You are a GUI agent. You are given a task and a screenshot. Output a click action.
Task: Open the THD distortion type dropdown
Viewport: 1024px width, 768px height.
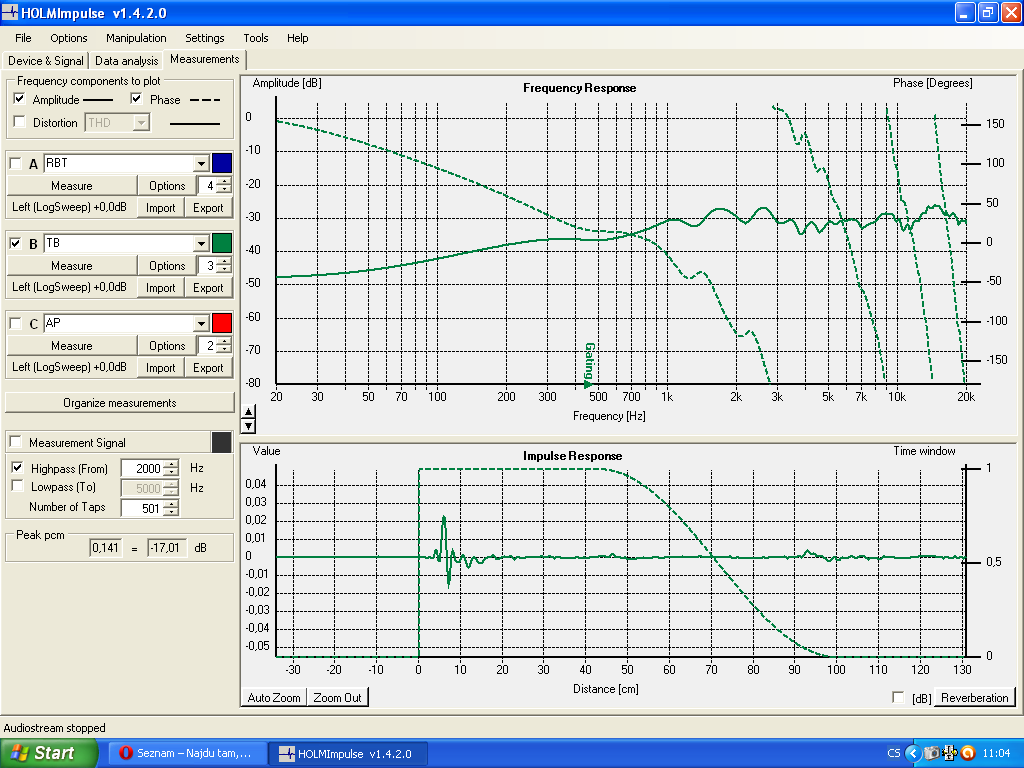(x=141, y=123)
